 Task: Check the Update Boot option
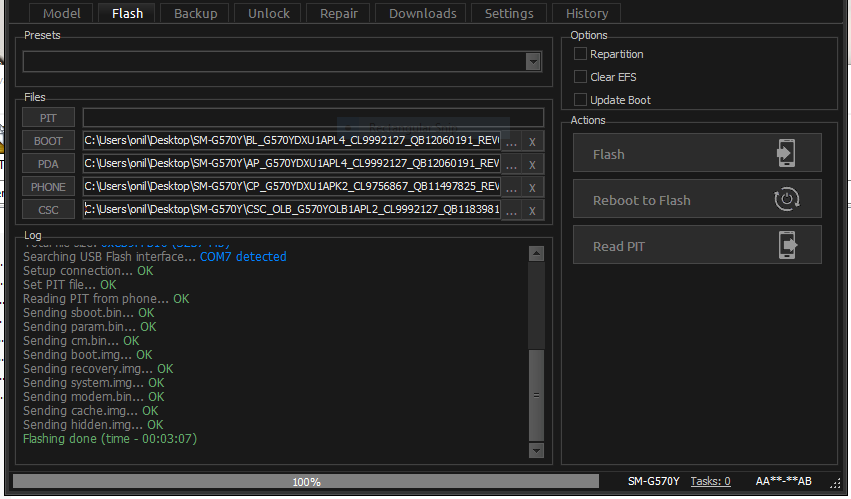point(580,99)
